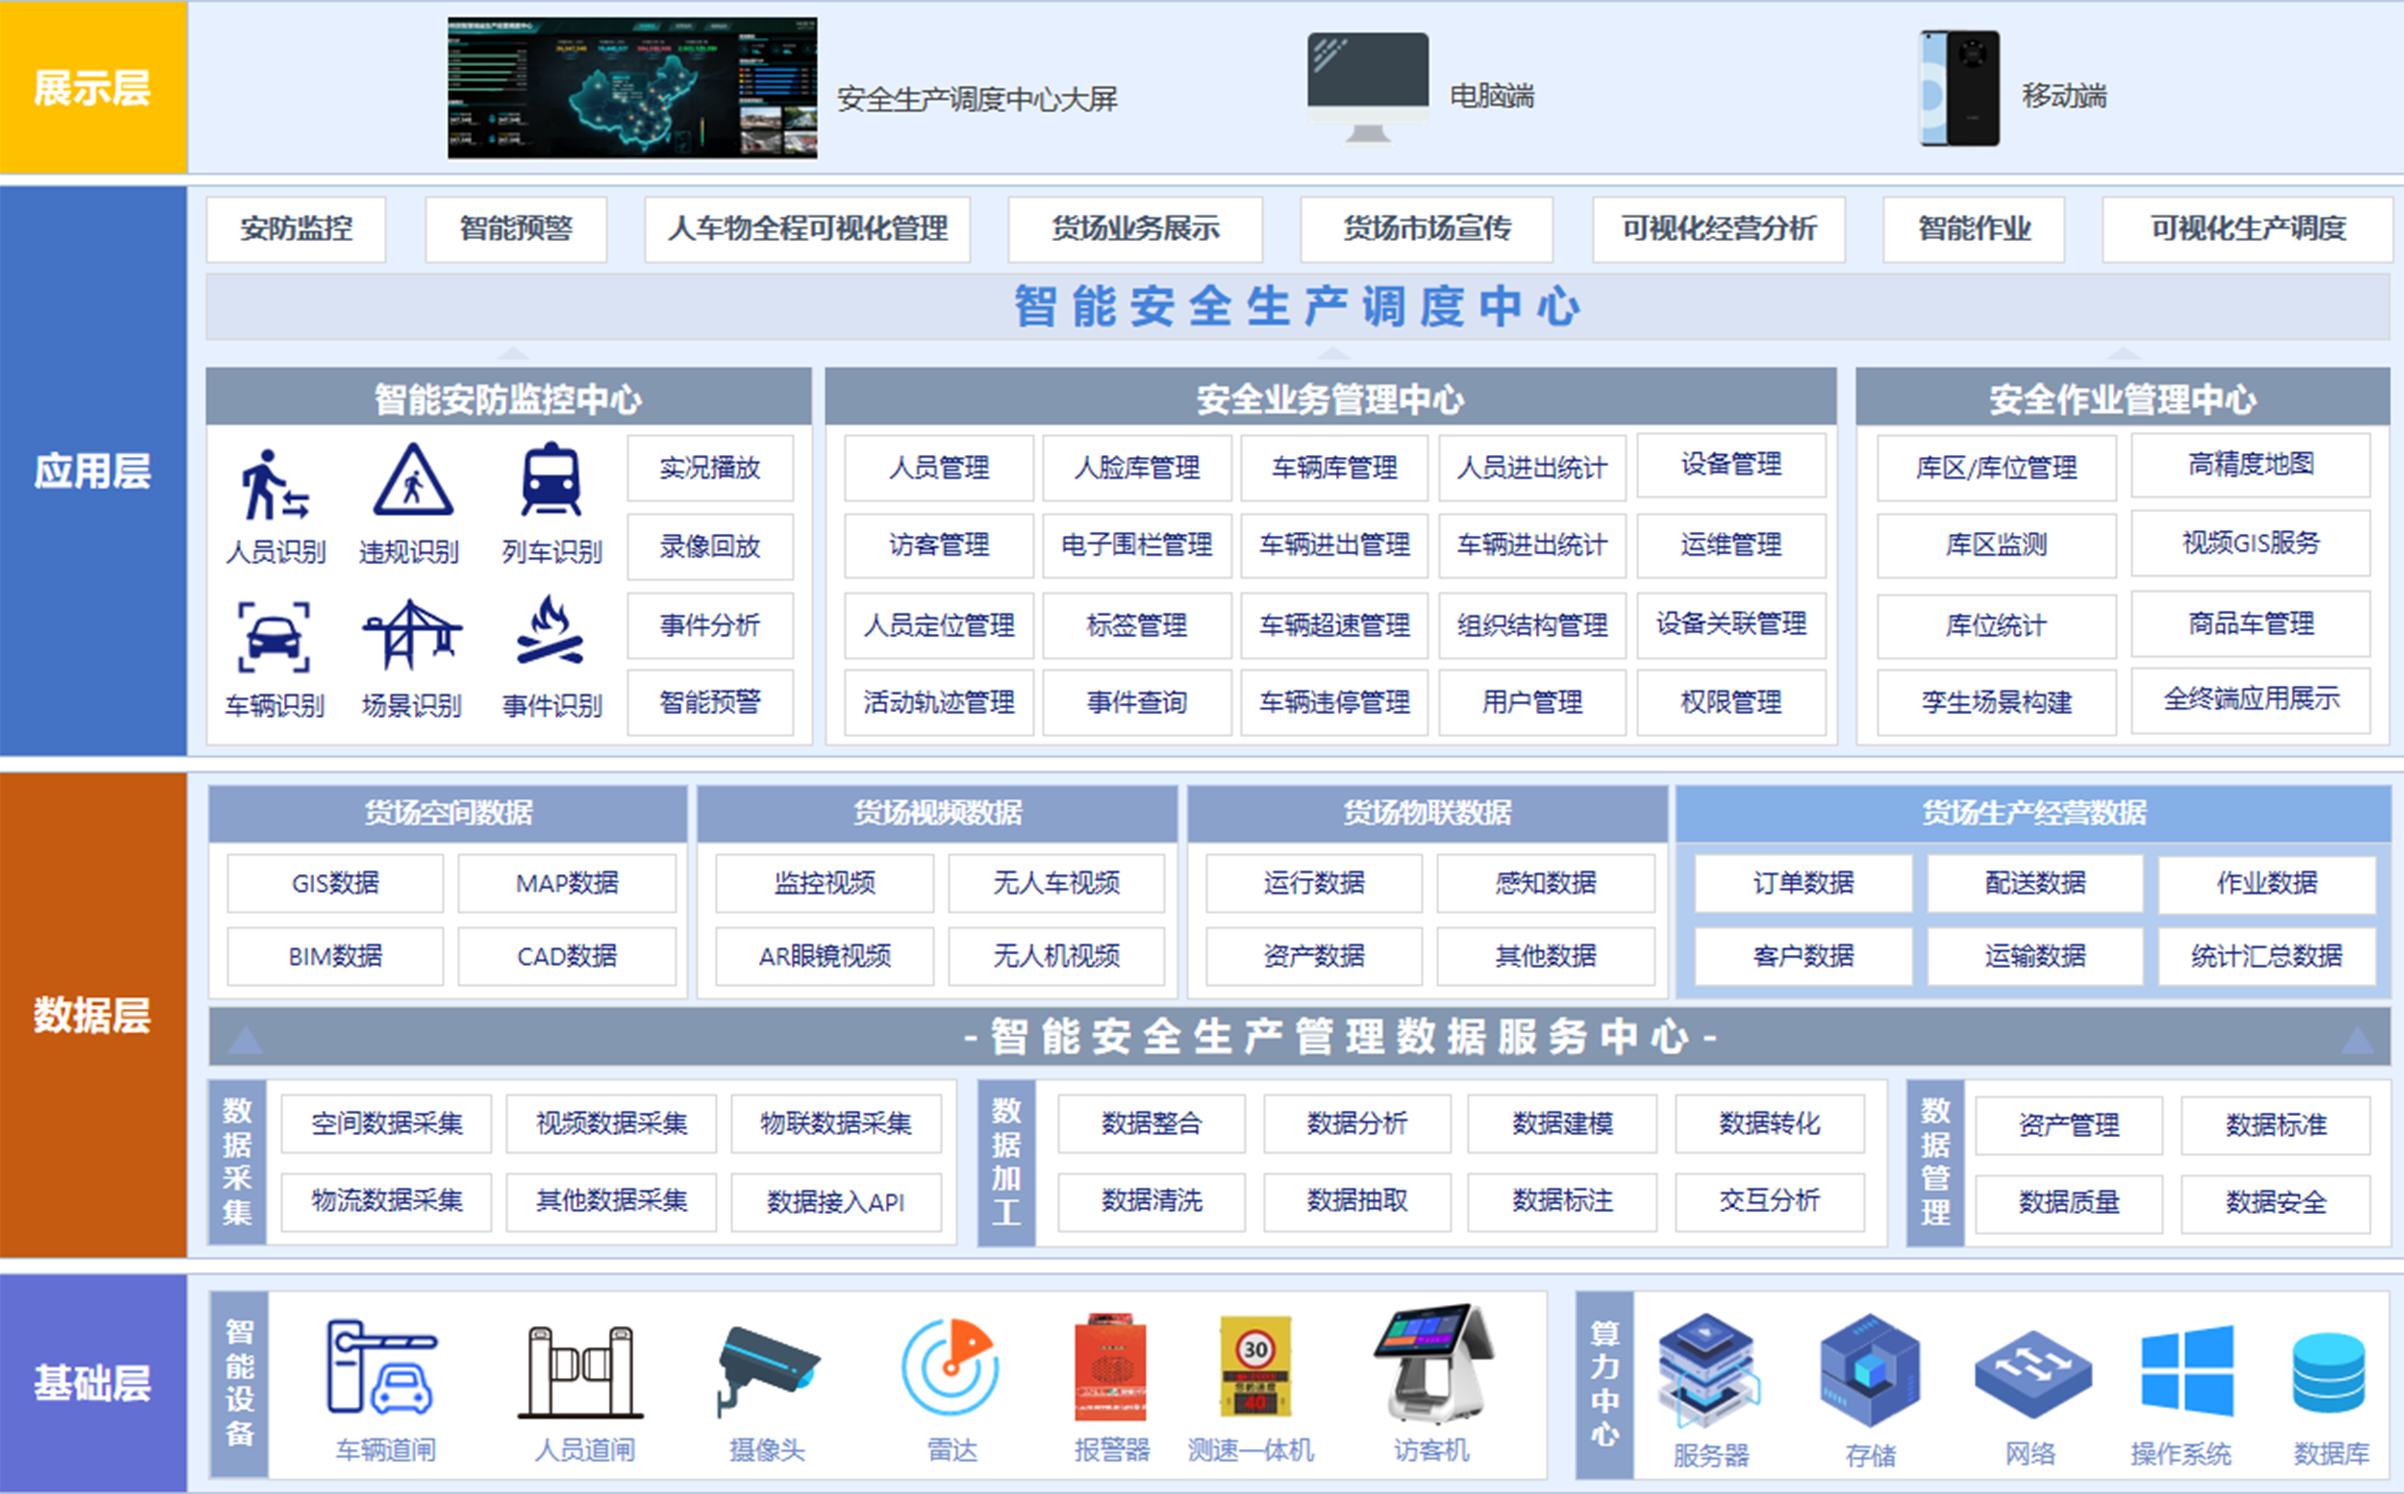This screenshot has width=2404, height=1494.
Task: Click the 实况播放 button
Action: 710,467
